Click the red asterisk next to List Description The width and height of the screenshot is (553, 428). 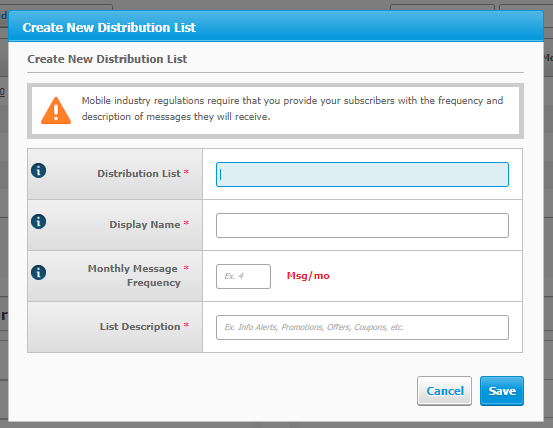coord(186,325)
